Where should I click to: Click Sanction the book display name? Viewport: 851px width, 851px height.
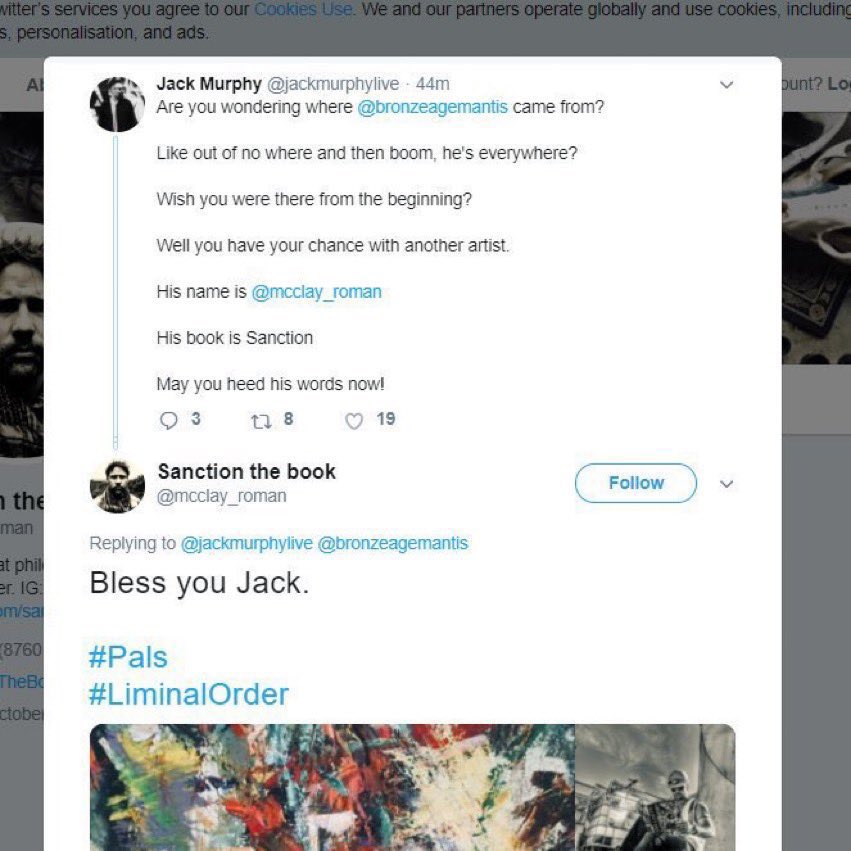click(246, 471)
